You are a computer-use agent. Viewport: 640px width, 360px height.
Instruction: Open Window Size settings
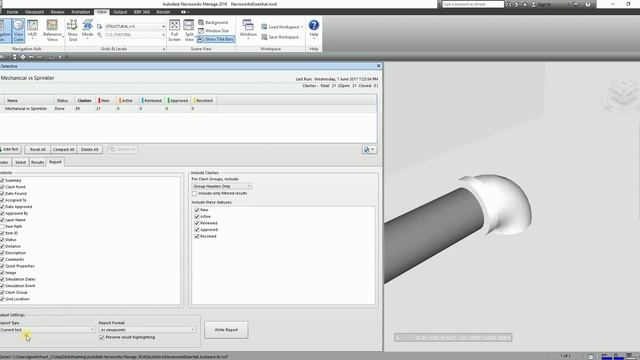(213, 31)
